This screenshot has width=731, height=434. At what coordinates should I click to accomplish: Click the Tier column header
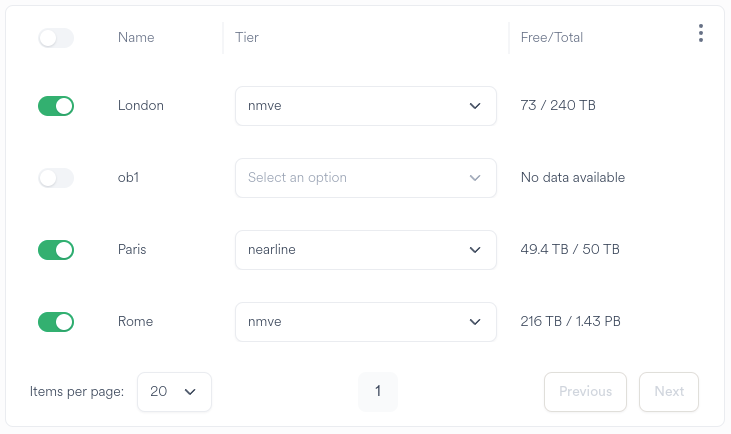[246, 38]
